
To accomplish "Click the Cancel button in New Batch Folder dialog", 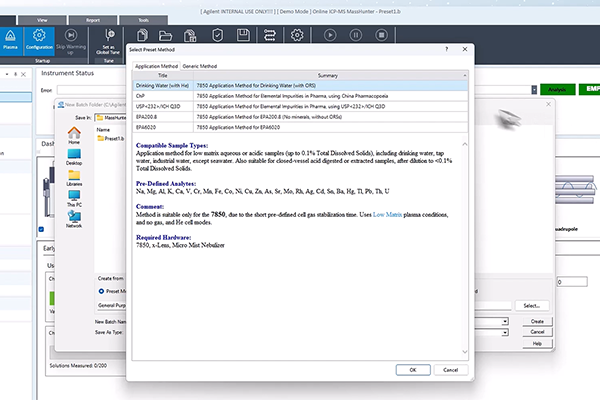I will click(x=537, y=332).
